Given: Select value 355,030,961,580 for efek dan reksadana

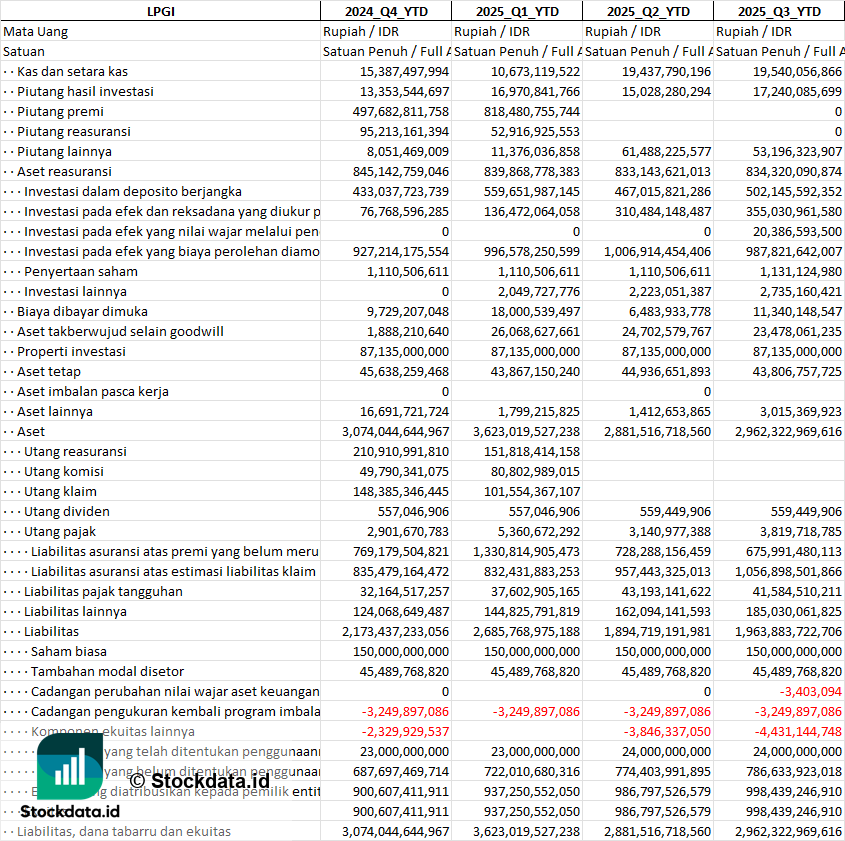Looking at the screenshot, I should pos(793,211).
